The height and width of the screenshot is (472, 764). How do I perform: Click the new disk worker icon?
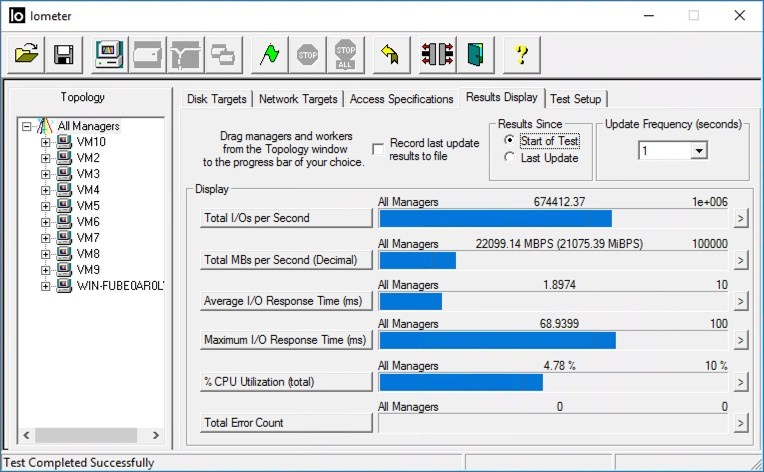pyautogui.click(x=147, y=55)
